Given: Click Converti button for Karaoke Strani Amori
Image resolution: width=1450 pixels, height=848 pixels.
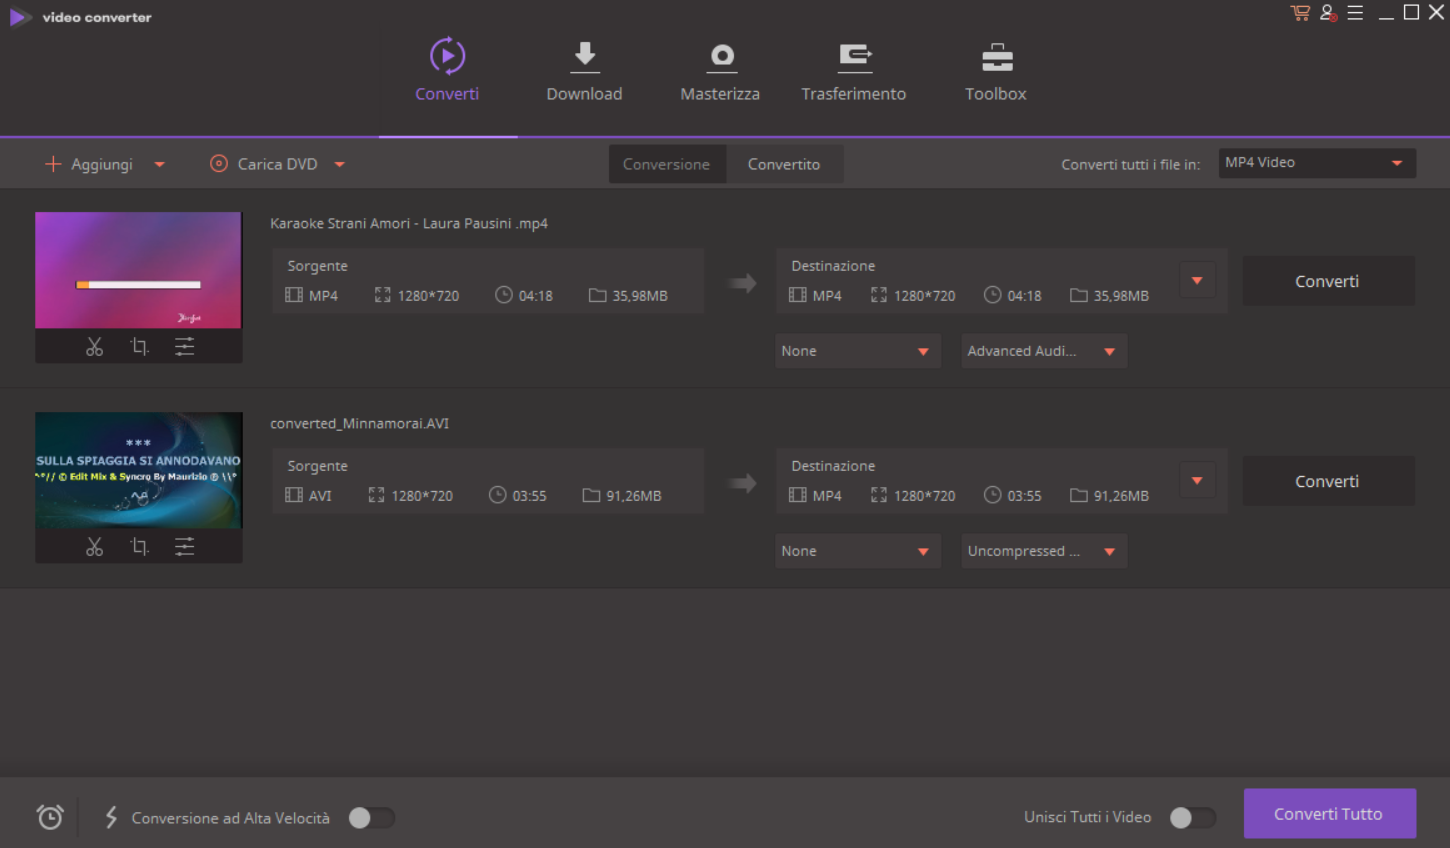Looking at the screenshot, I should 1327,282.
